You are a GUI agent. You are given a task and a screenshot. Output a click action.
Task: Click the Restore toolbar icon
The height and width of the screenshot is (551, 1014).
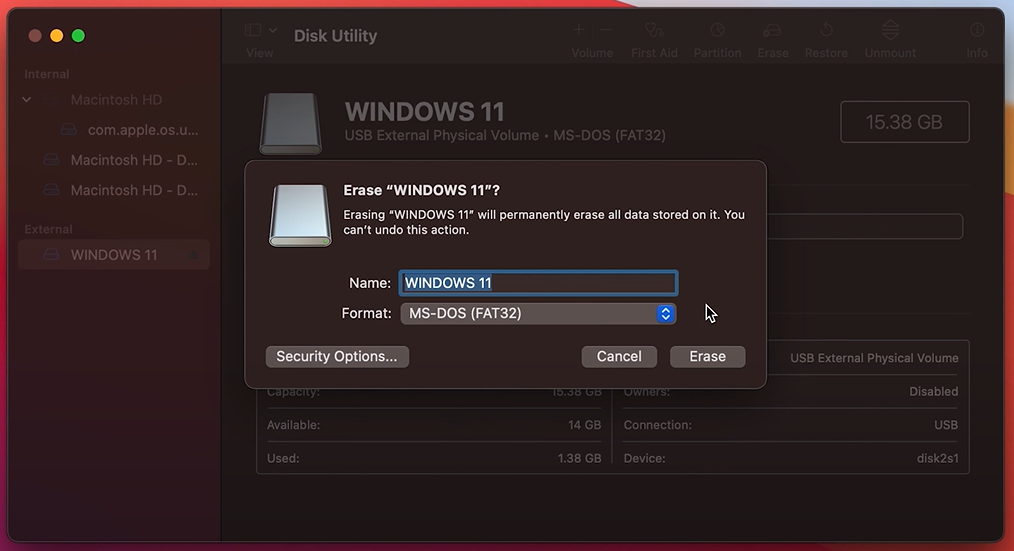tap(826, 30)
